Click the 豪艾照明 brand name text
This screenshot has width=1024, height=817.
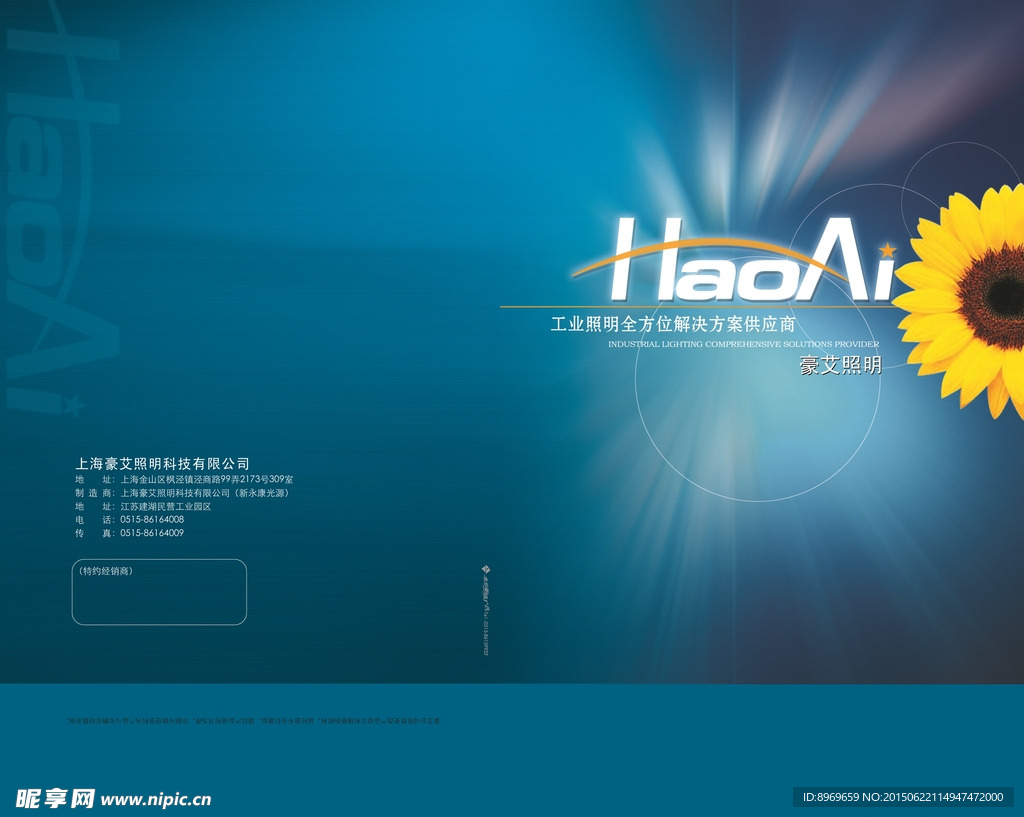tap(840, 364)
